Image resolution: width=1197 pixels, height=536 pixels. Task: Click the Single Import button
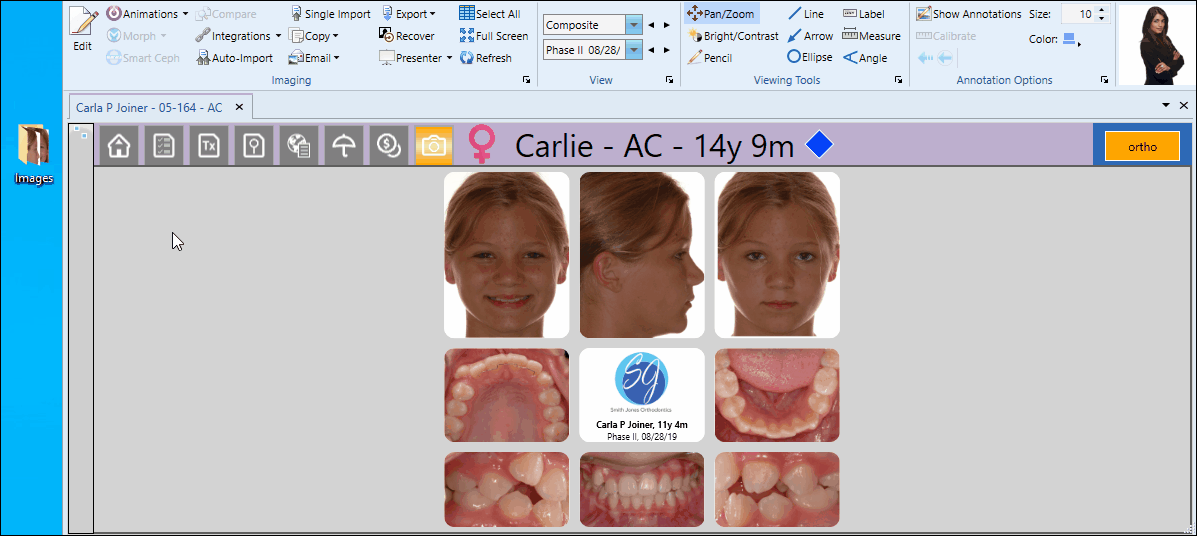330,14
